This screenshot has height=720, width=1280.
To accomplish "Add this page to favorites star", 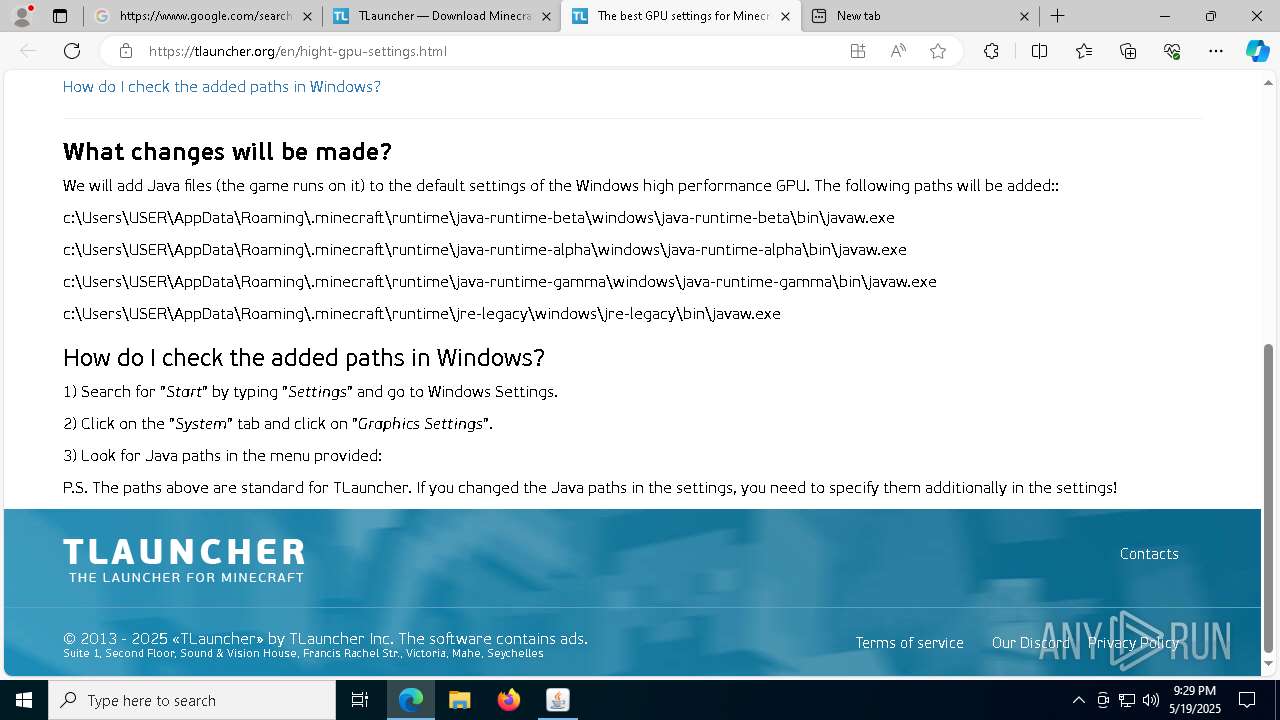I will [938, 51].
